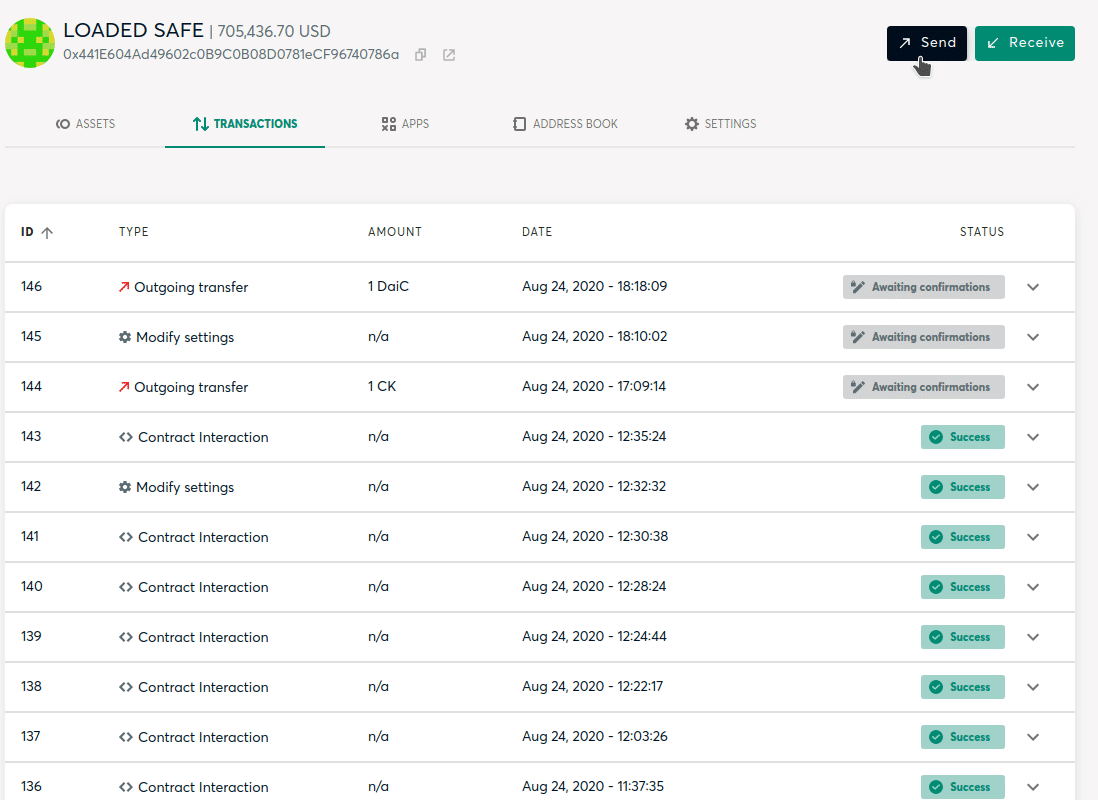Expand transaction 141 details
Image resolution: width=1098 pixels, height=800 pixels.
point(1033,537)
